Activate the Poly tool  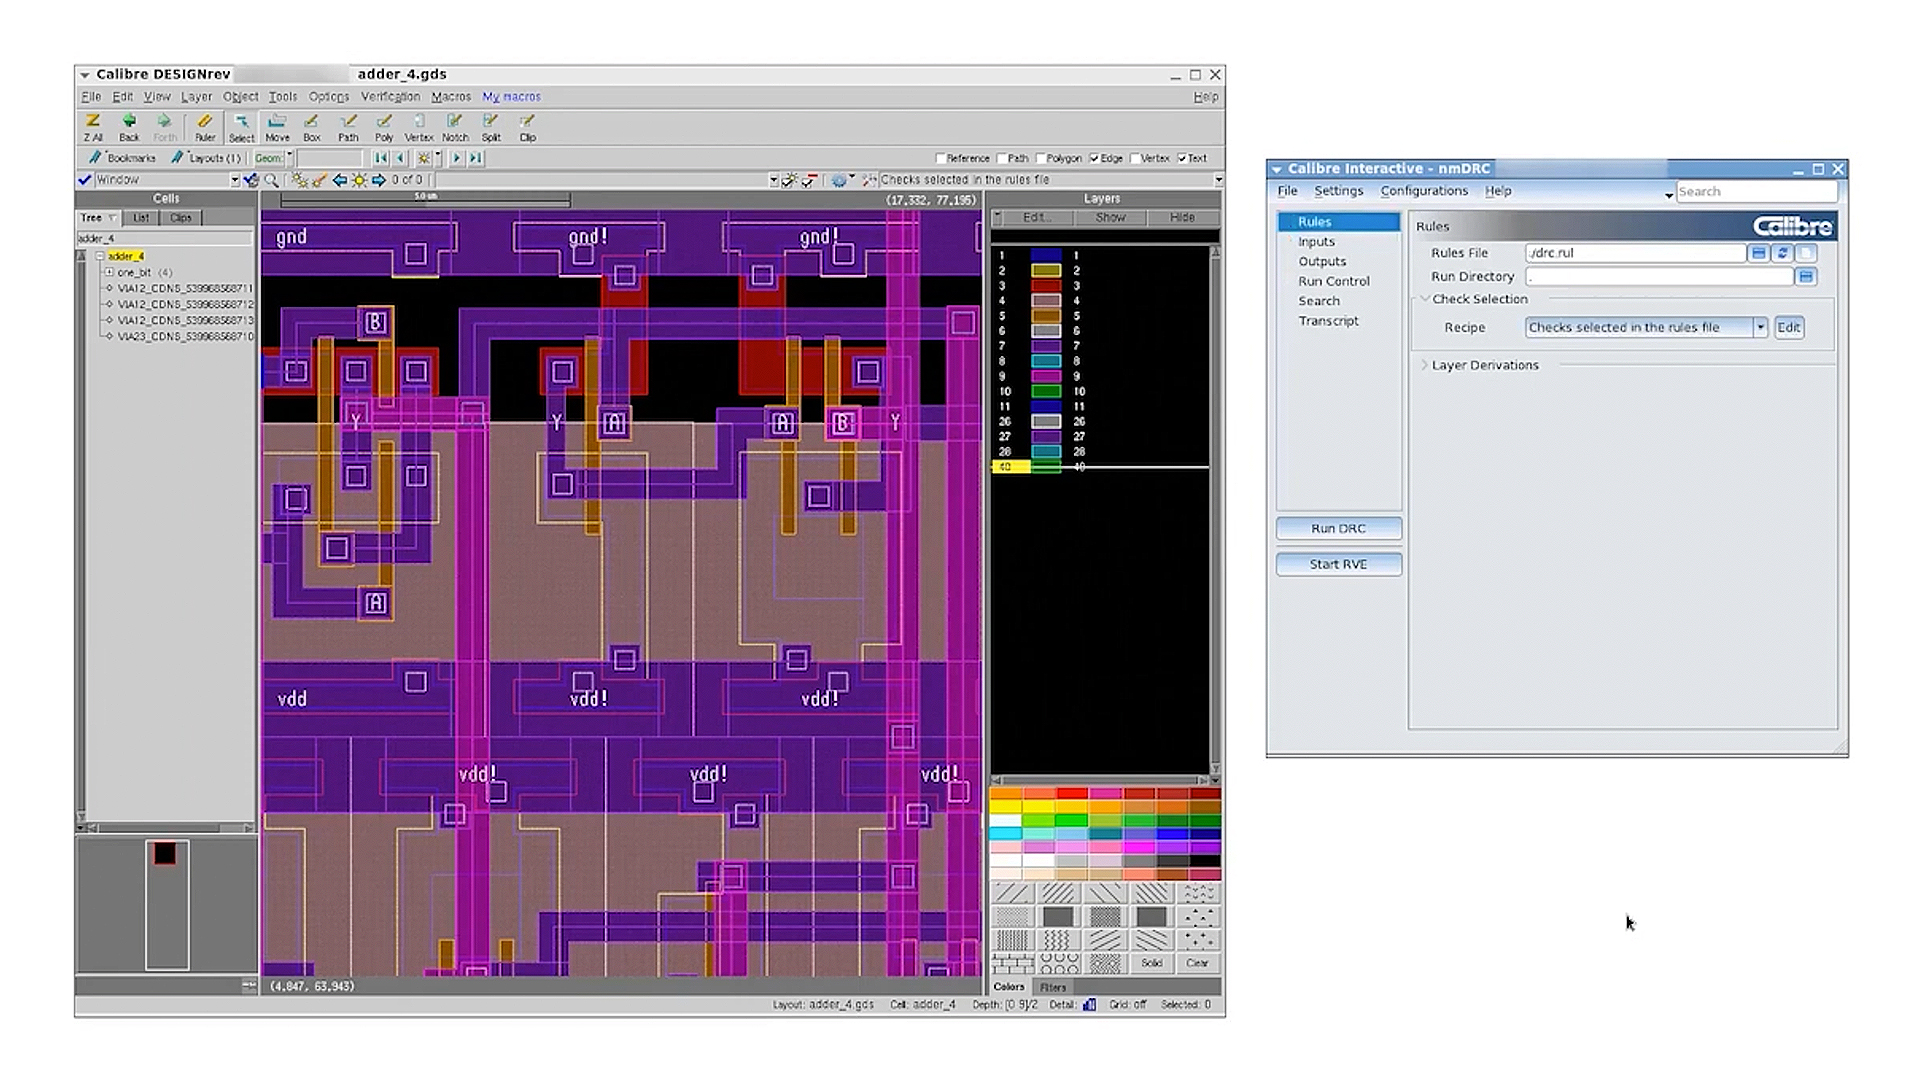[x=383, y=124]
